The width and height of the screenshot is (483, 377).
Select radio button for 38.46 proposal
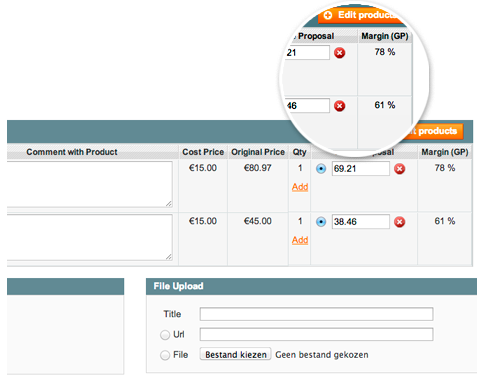click(321, 222)
